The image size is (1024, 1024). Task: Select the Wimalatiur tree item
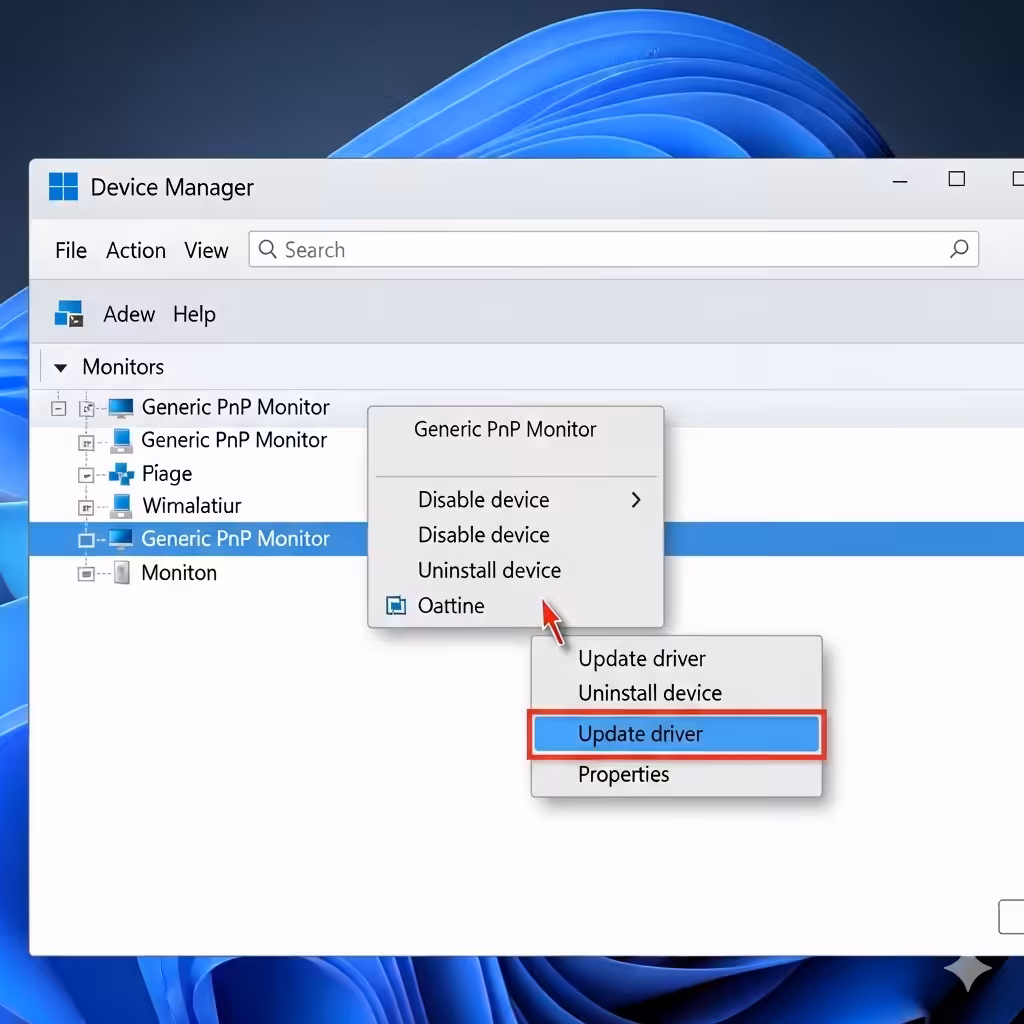192,506
